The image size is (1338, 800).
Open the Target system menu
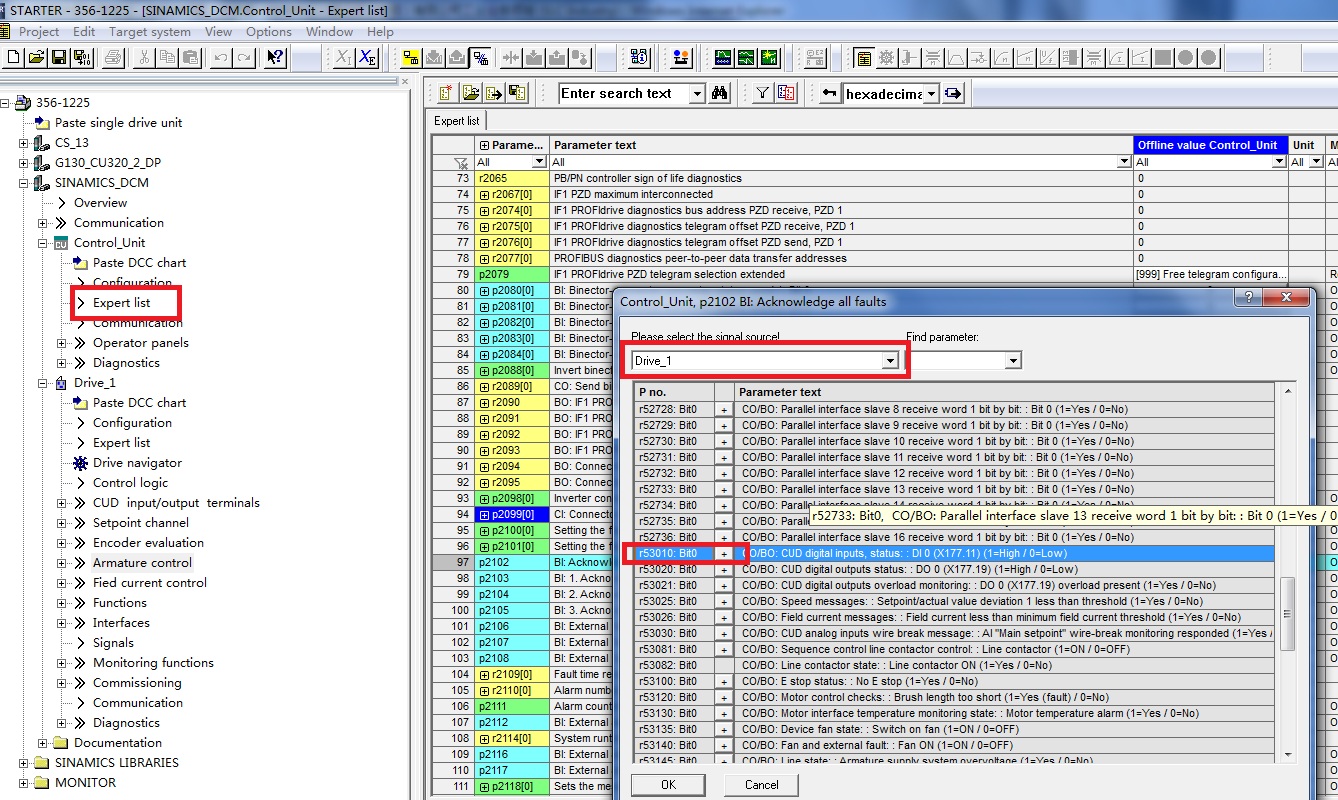pos(150,31)
